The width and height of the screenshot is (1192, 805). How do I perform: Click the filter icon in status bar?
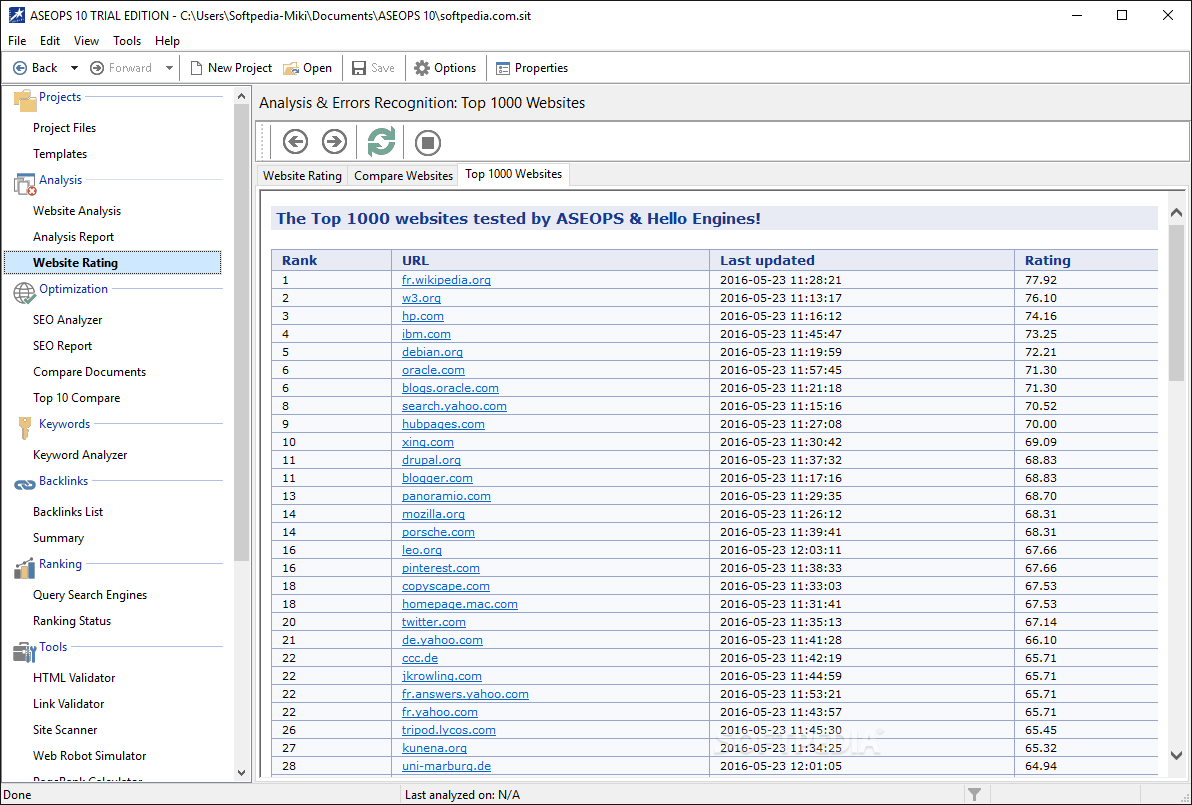click(975, 794)
